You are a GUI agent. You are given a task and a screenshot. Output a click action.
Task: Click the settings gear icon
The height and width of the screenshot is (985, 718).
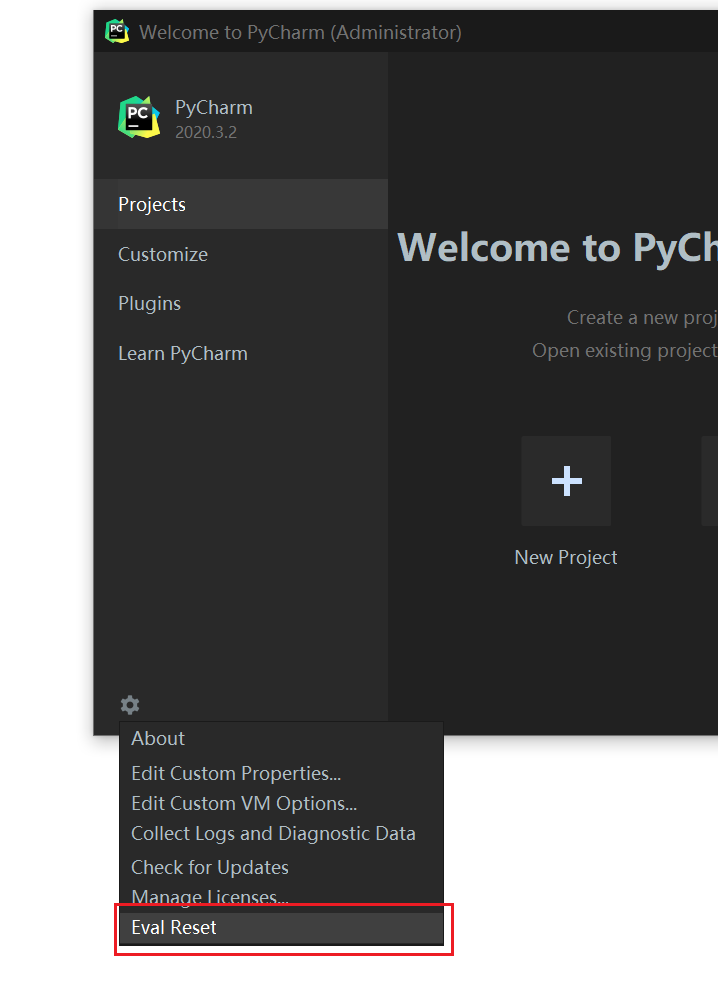click(x=130, y=705)
